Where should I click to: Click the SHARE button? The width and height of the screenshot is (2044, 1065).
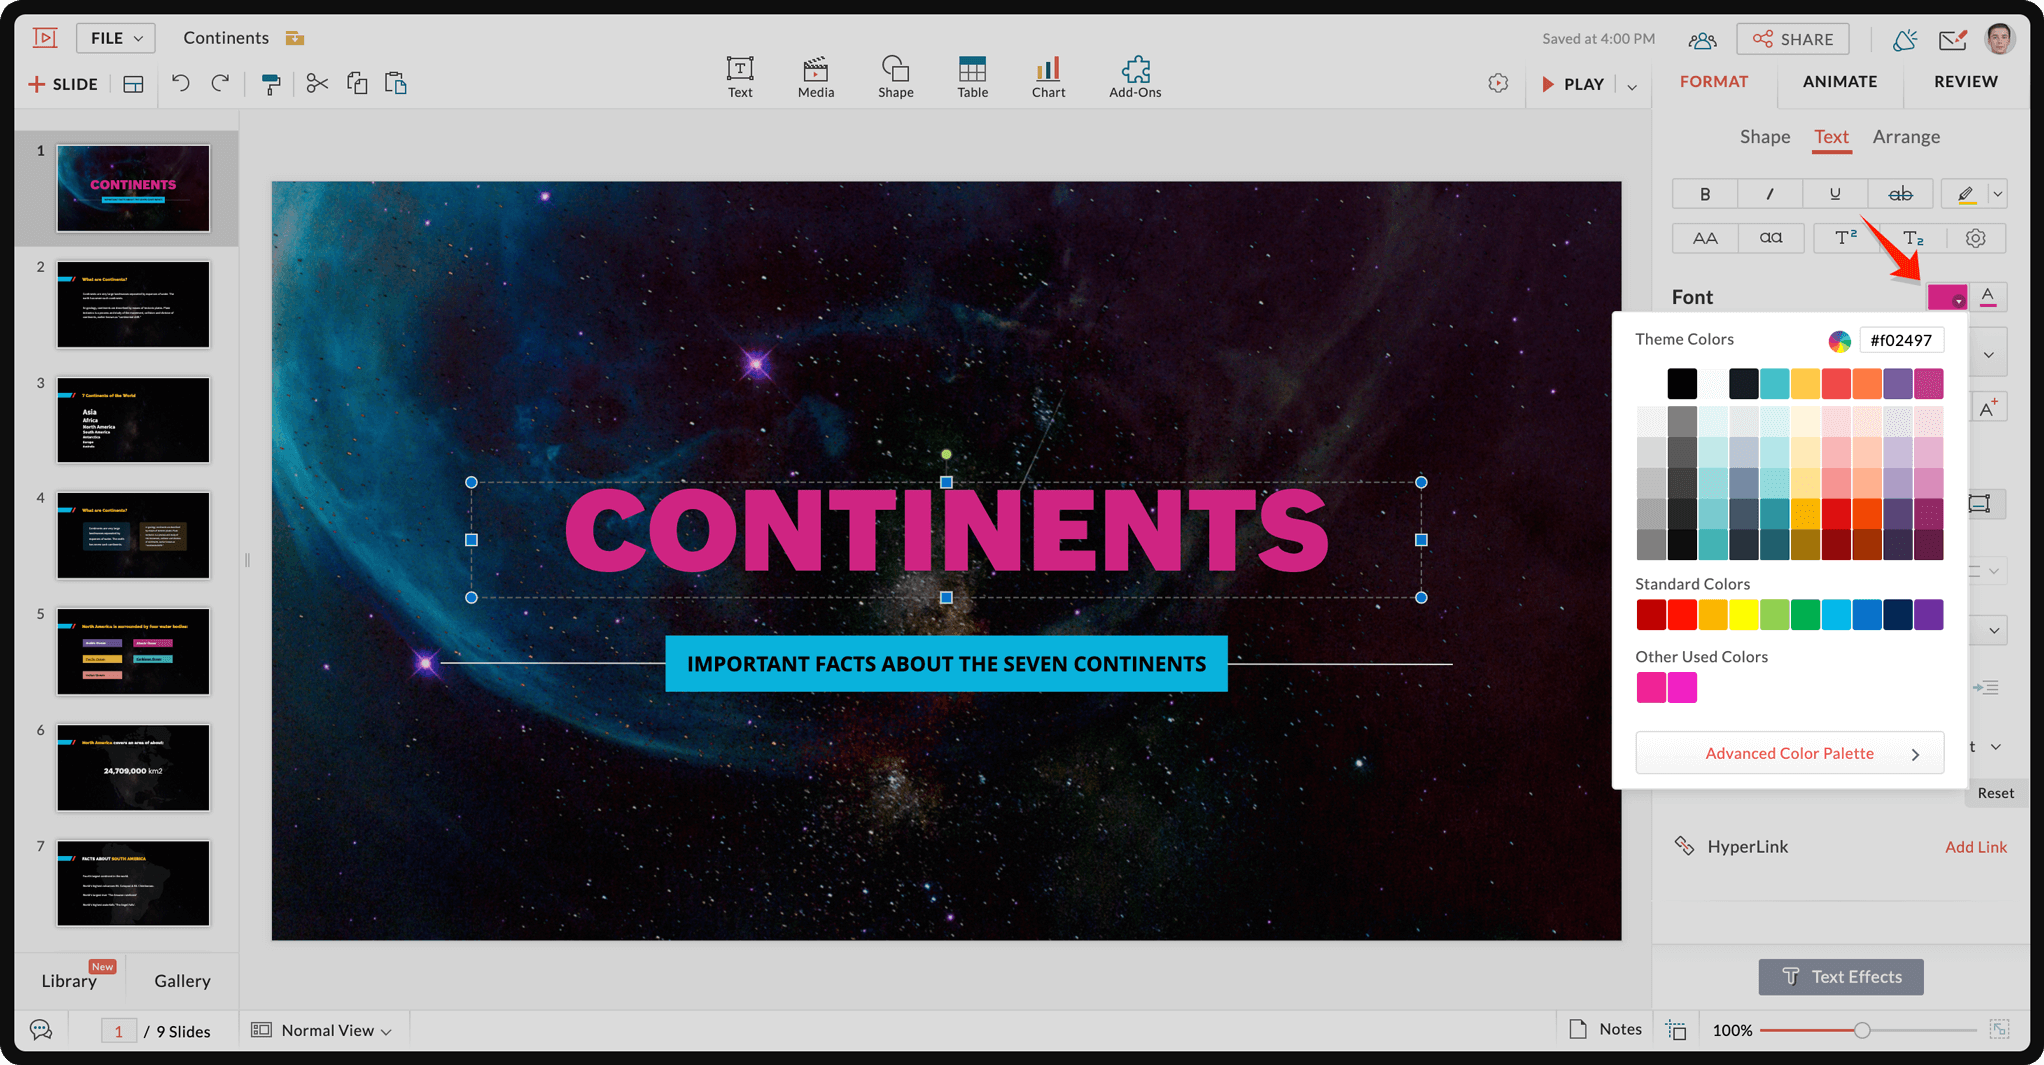click(1793, 39)
